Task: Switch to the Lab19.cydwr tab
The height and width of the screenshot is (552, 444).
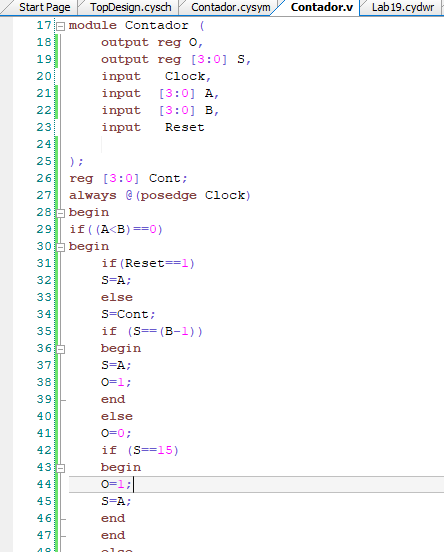Action: pyautogui.click(x=403, y=7)
